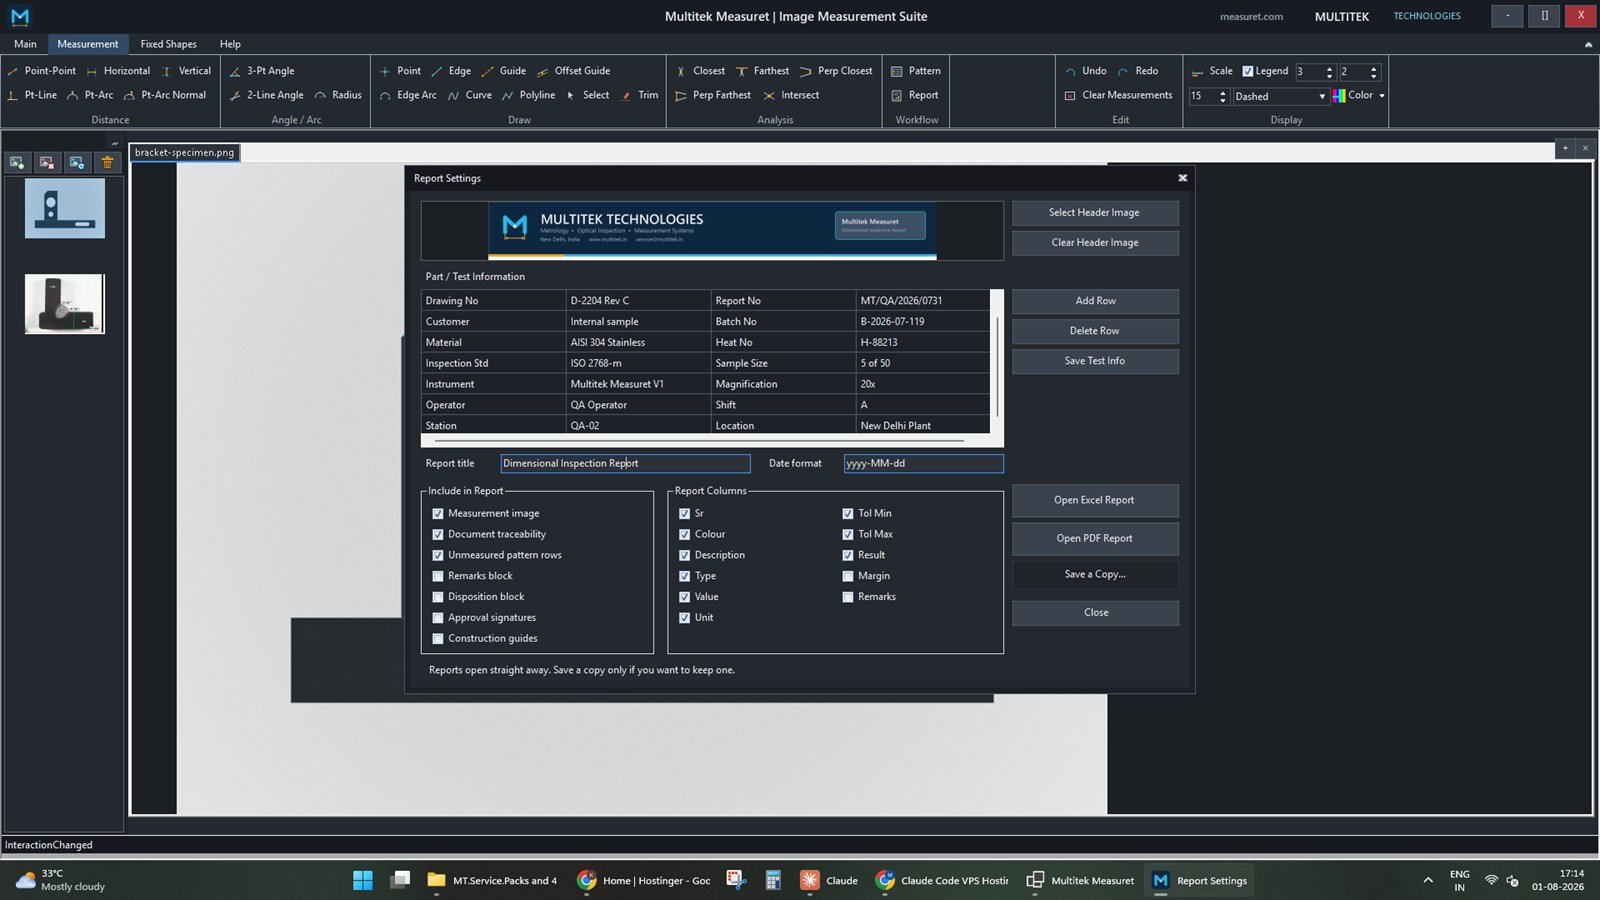Screen dimensions: 1600x900
Task: Choose the Guide tool
Action: coord(504,71)
